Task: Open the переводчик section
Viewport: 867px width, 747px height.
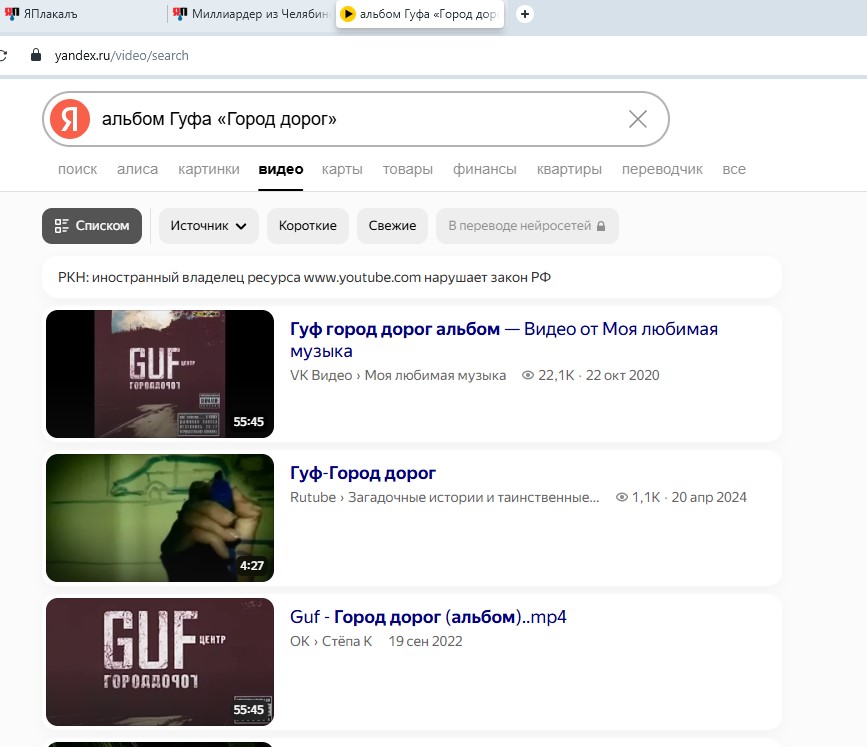Action: [662, 169]
